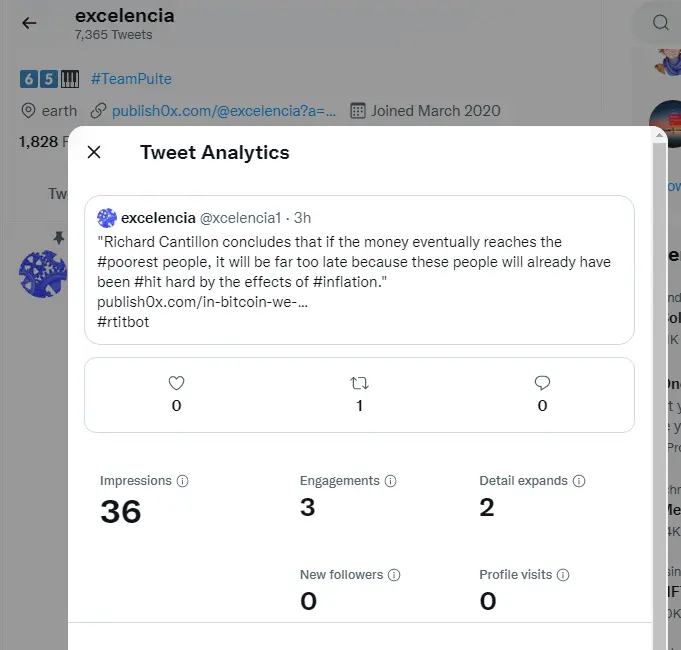This screenshot has width=681, height=650.
Task: Show info for New followers metric
Action: (x=394, y=575)
